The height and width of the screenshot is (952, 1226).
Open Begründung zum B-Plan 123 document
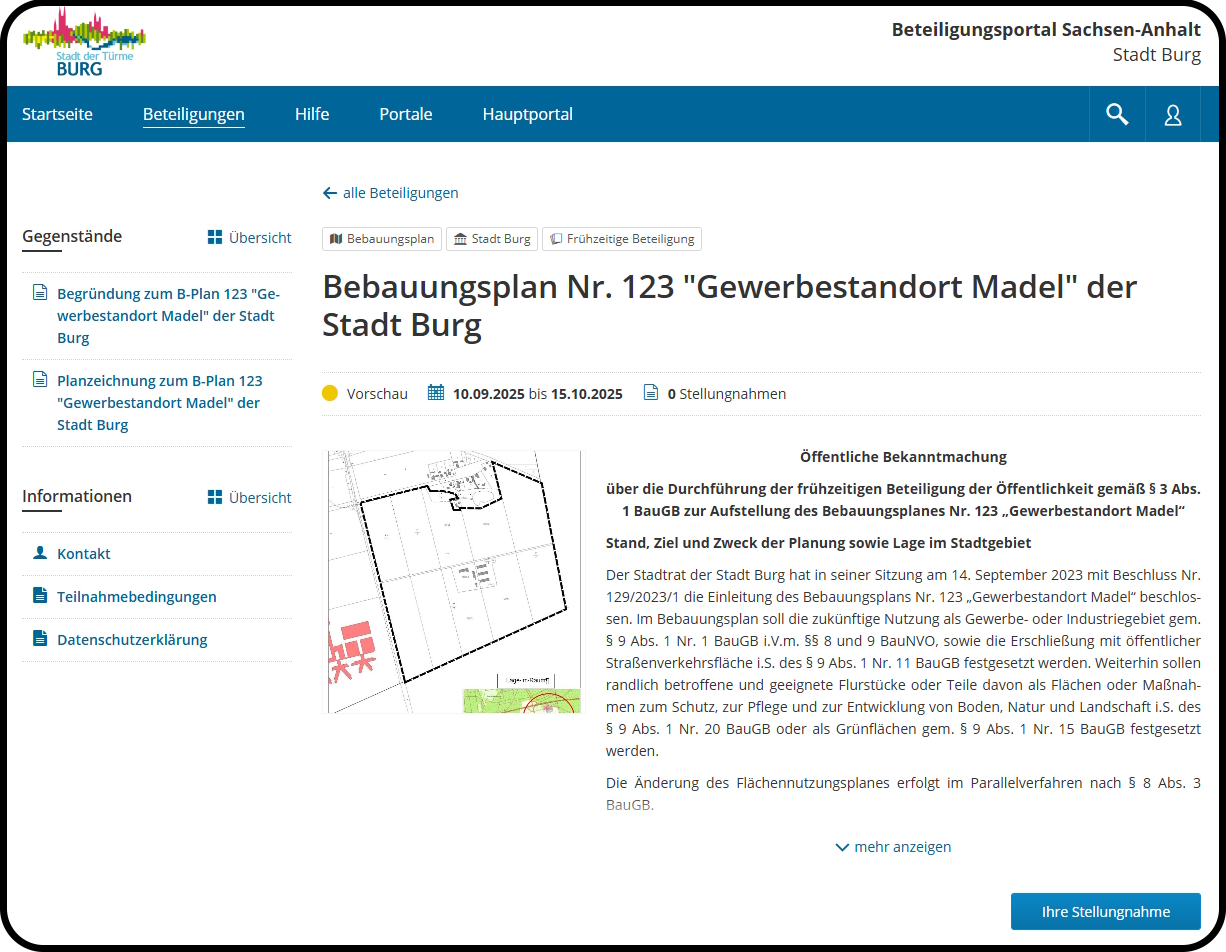(x=167, y=316)
